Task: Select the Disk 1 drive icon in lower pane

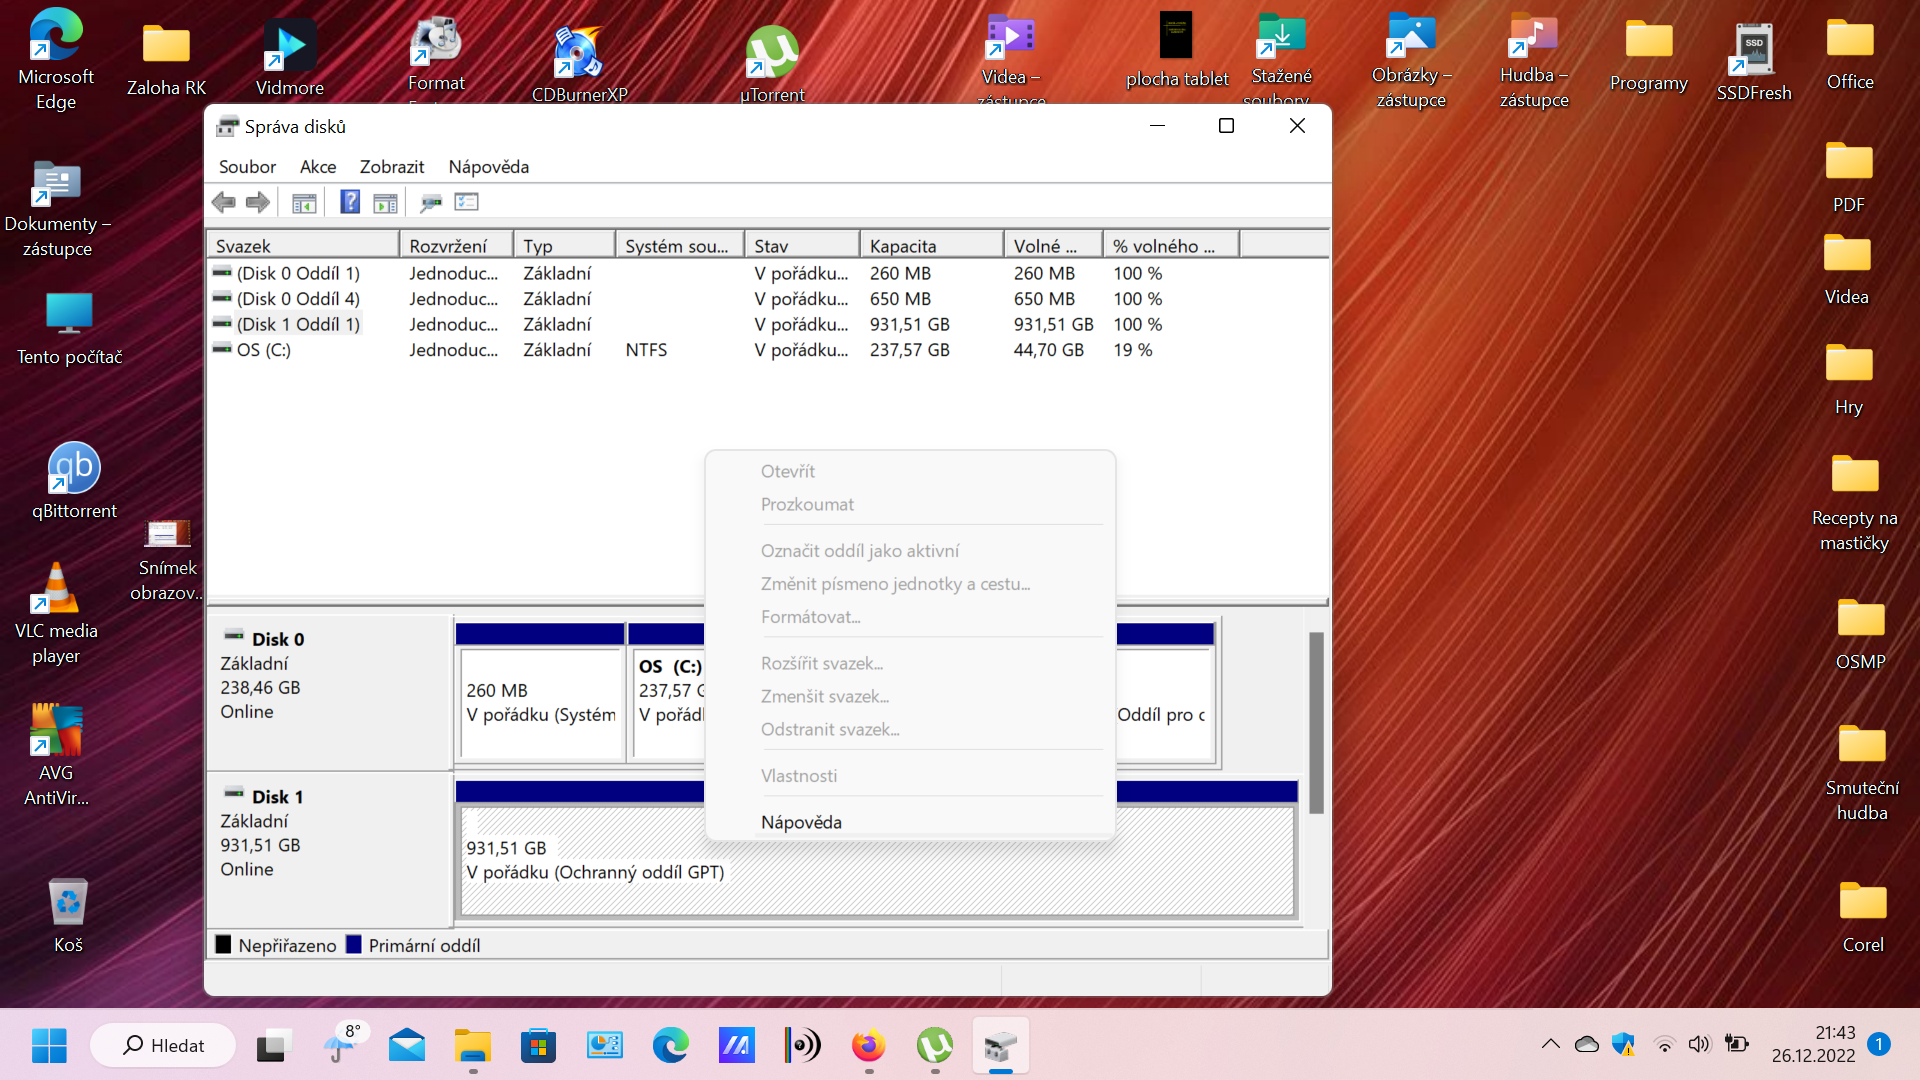Action: coord(235,793)
